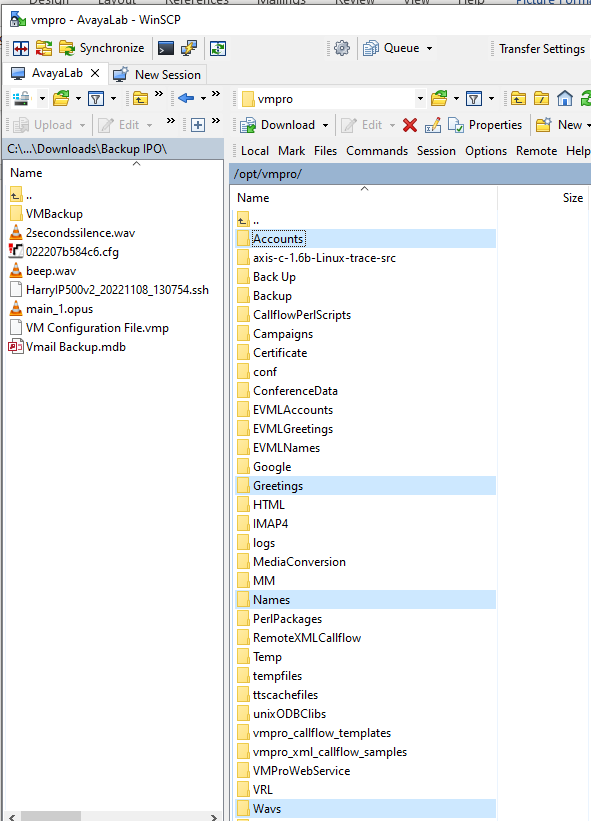
Task: Click the remote Root Directory icon
Action: 541,98
